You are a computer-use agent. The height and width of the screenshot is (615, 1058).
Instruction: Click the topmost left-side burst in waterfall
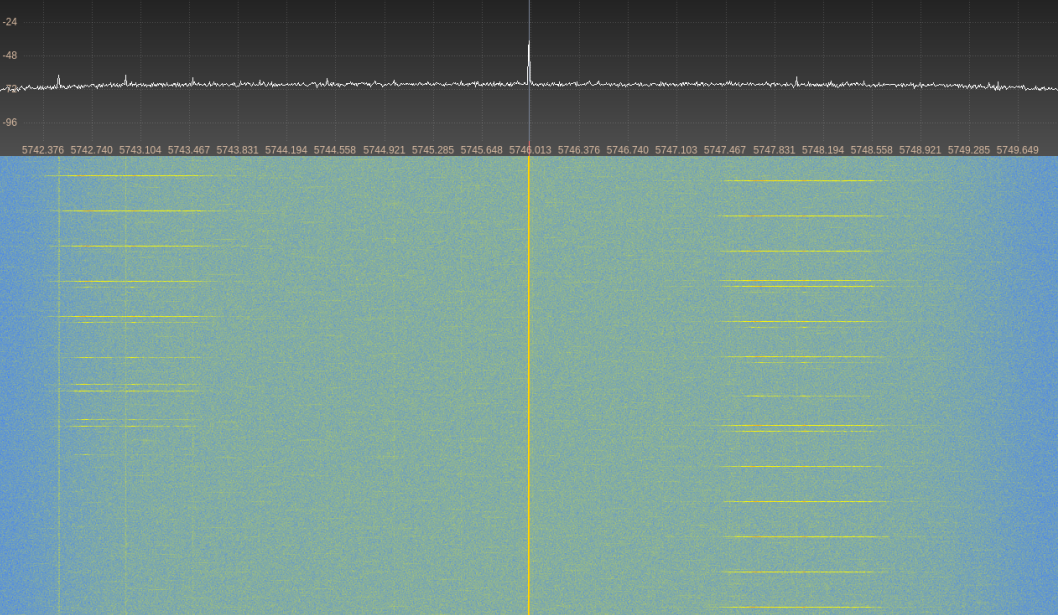[130, 176]
